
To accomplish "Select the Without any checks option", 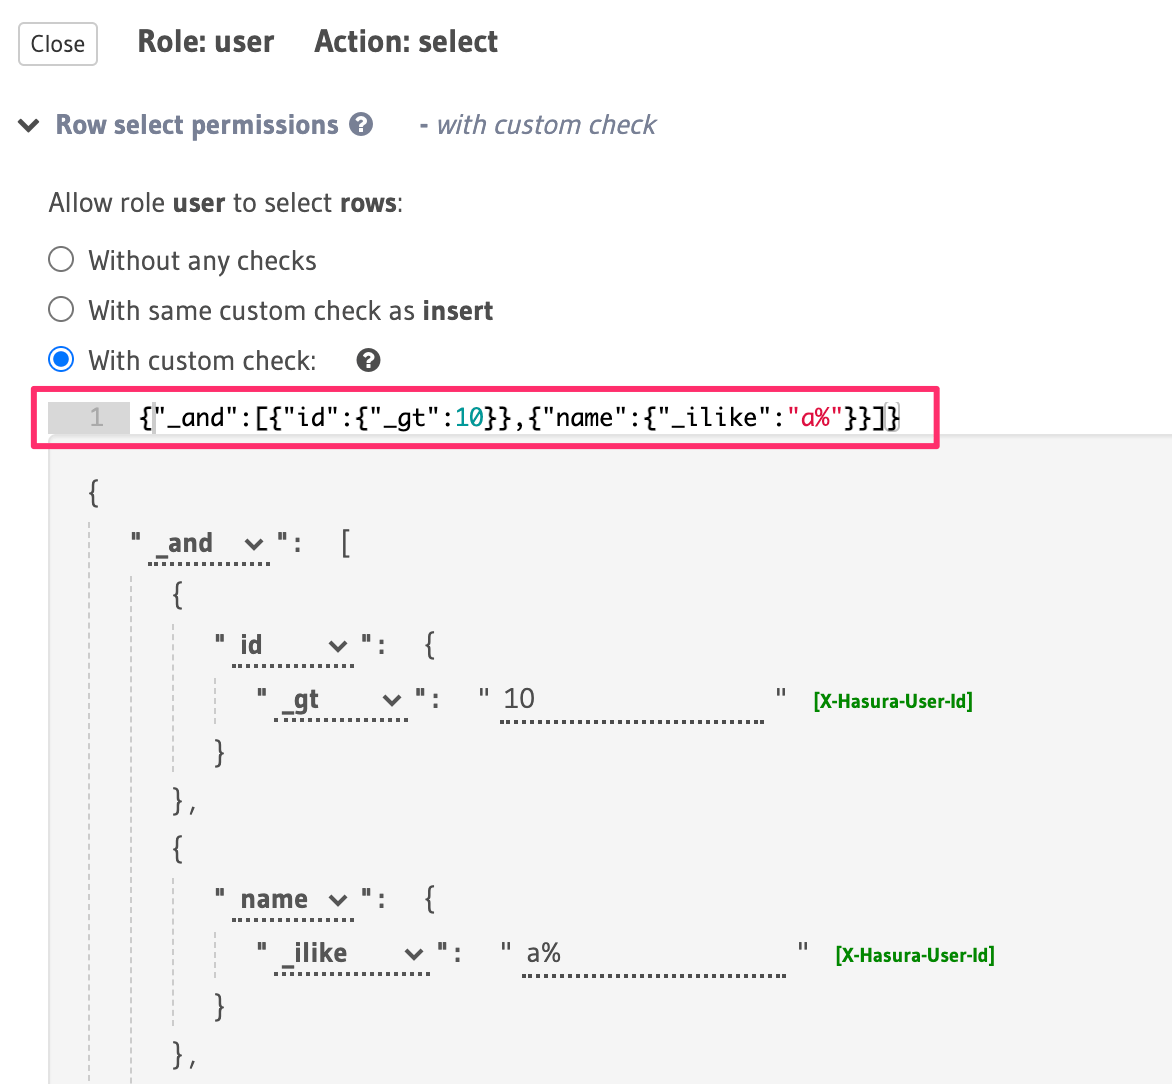I will pyautogui.click(x=62, y=260).
